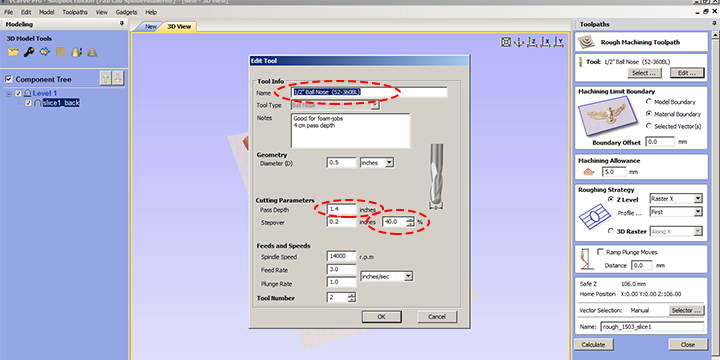Viewport: 720px width, 360px height.
Task: Open the Help menu
Action: pos(151,12)
